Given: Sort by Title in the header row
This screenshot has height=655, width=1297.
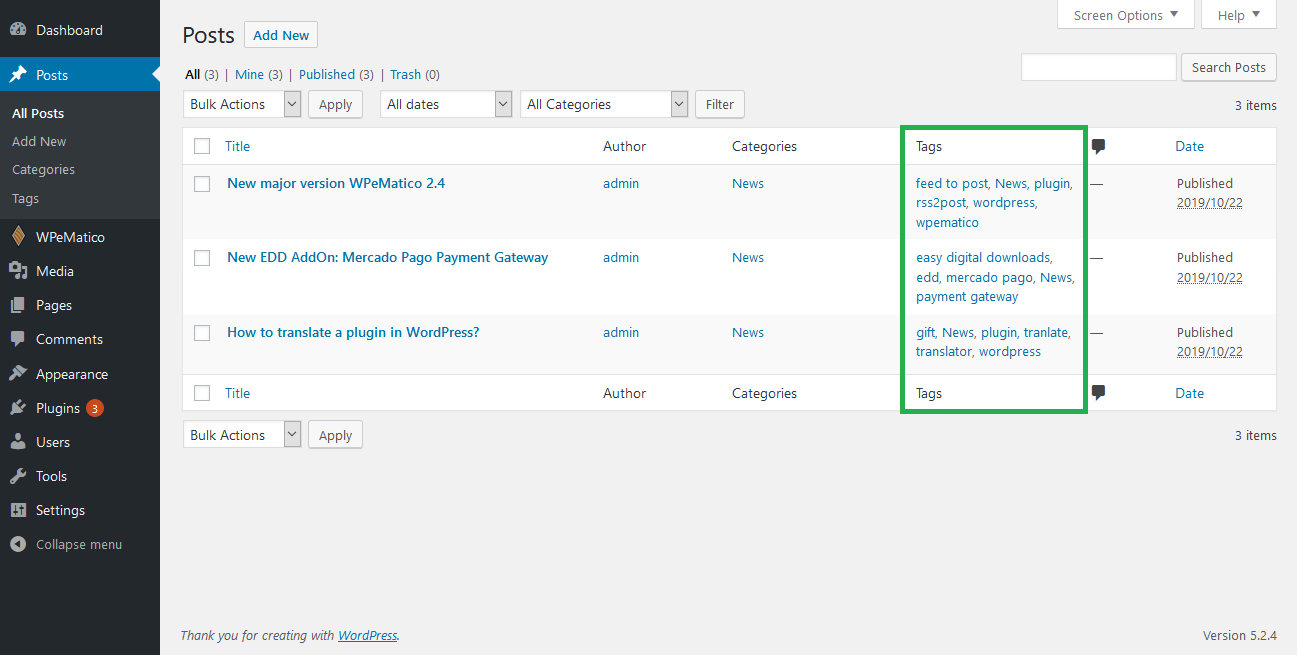Looking at the screenshot, I should 237,146.
